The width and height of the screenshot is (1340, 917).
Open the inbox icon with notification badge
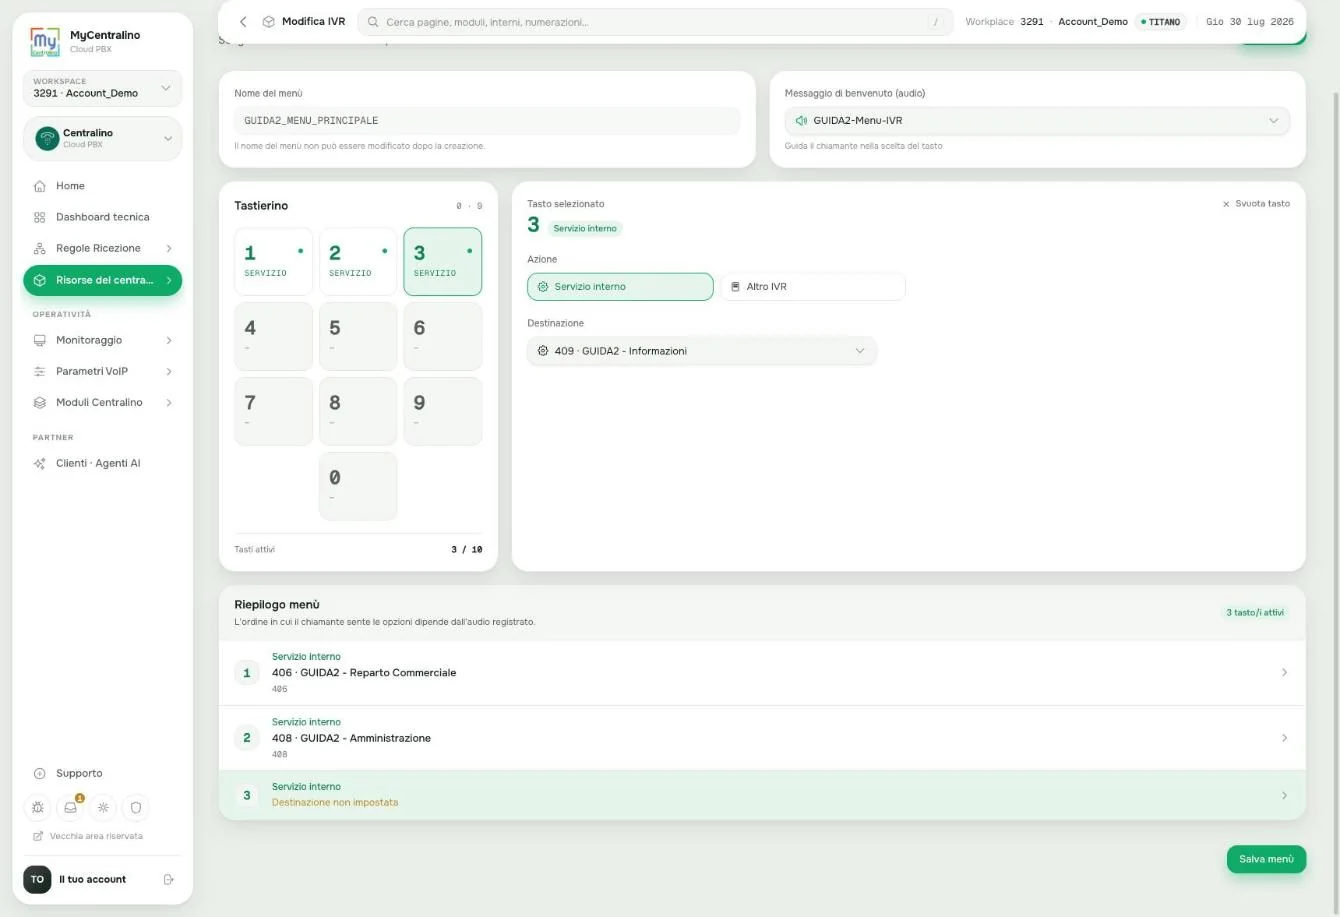pos(71,807)
